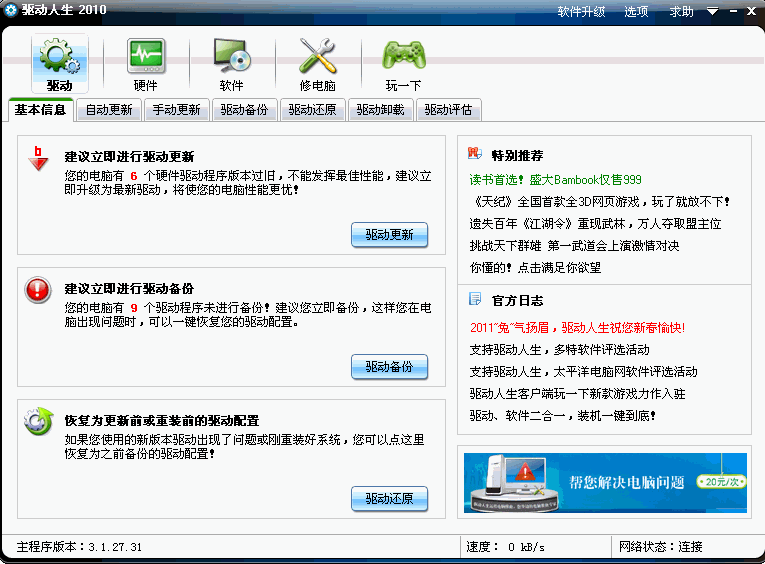Switch to the 驱动卸载 tab
The image size is (765, 564).
click(381, 110)
